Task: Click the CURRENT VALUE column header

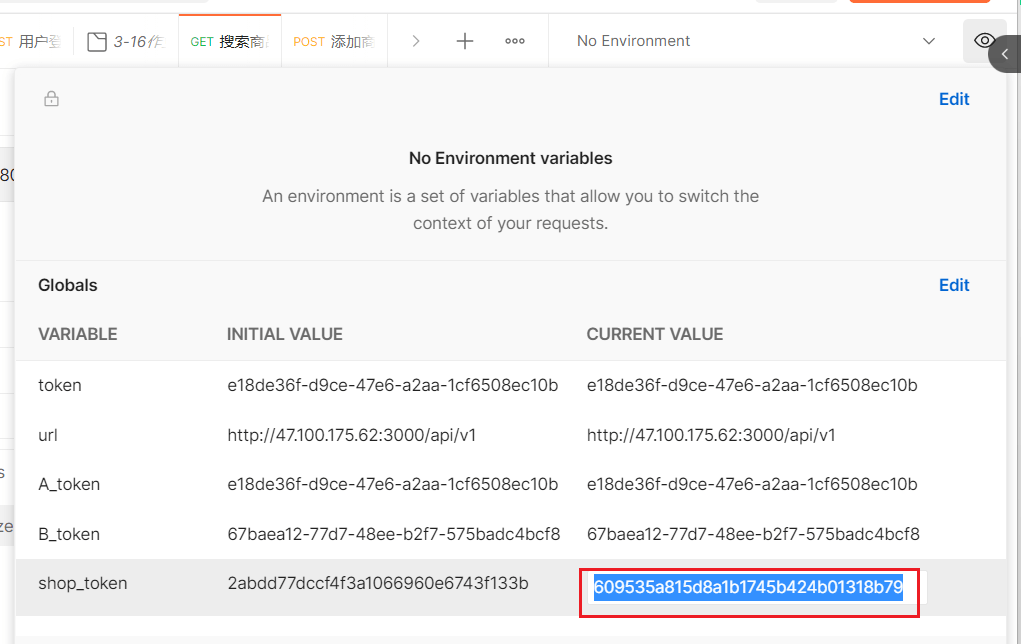Action: coord(654,334)
